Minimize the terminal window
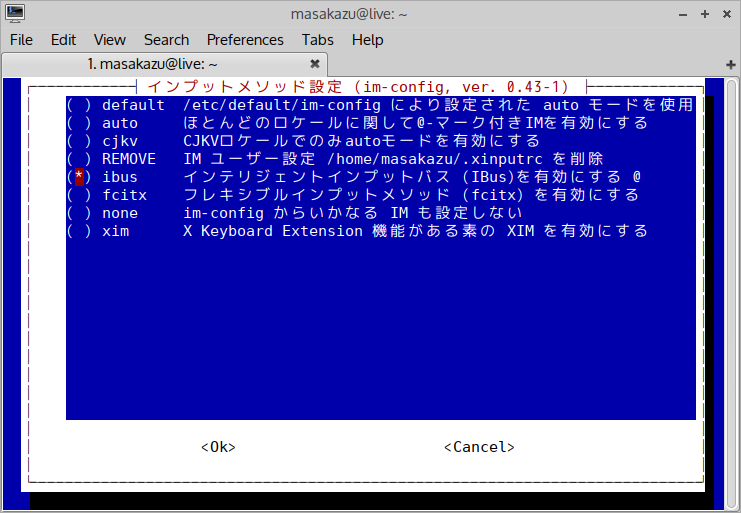 click(683, 15)
